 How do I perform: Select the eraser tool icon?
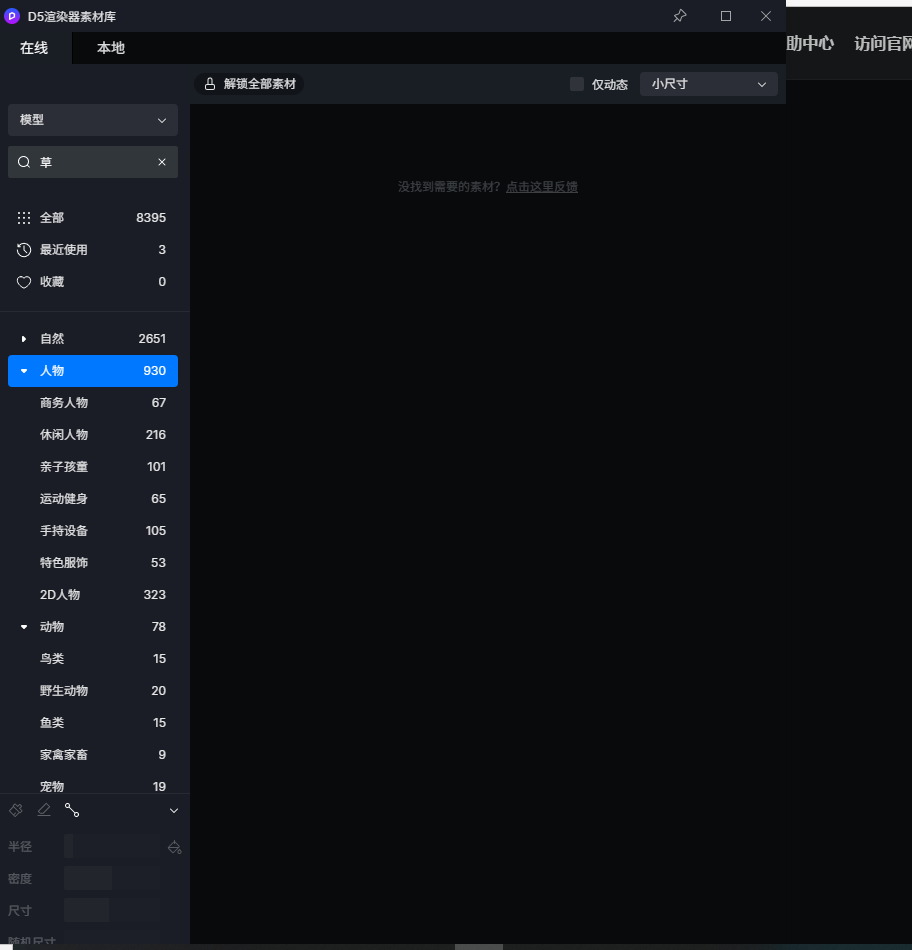coord(44,810)
